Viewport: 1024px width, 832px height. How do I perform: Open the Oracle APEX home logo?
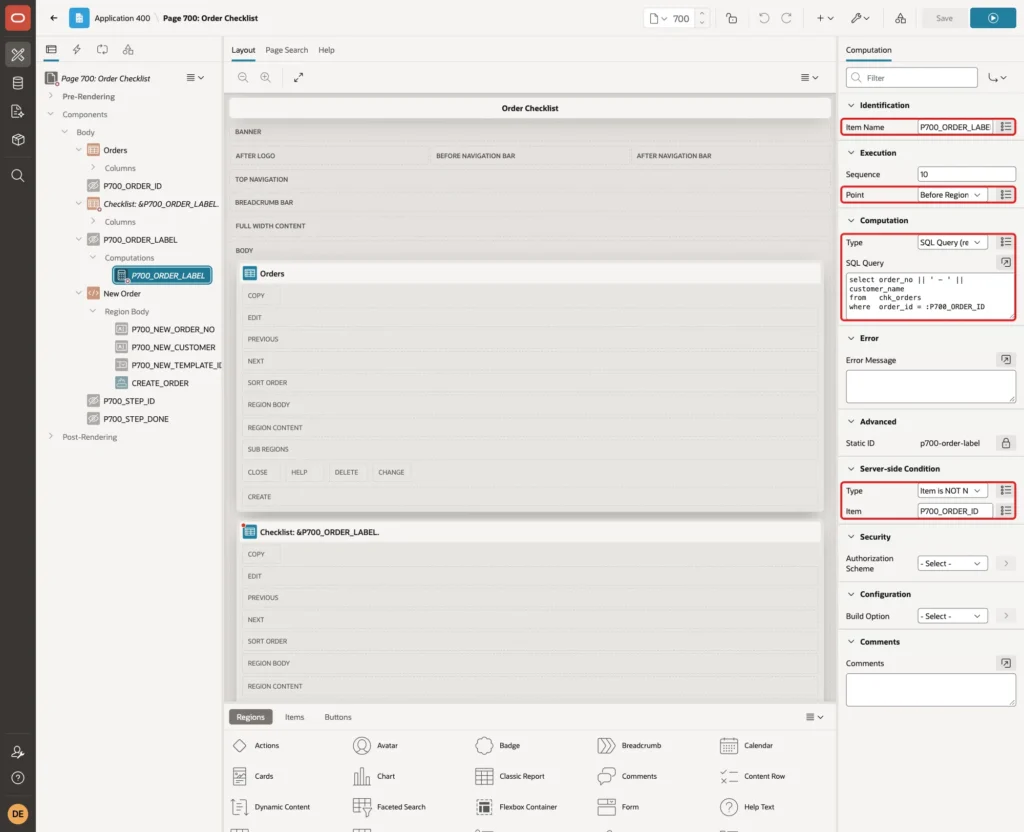point(18,18)
